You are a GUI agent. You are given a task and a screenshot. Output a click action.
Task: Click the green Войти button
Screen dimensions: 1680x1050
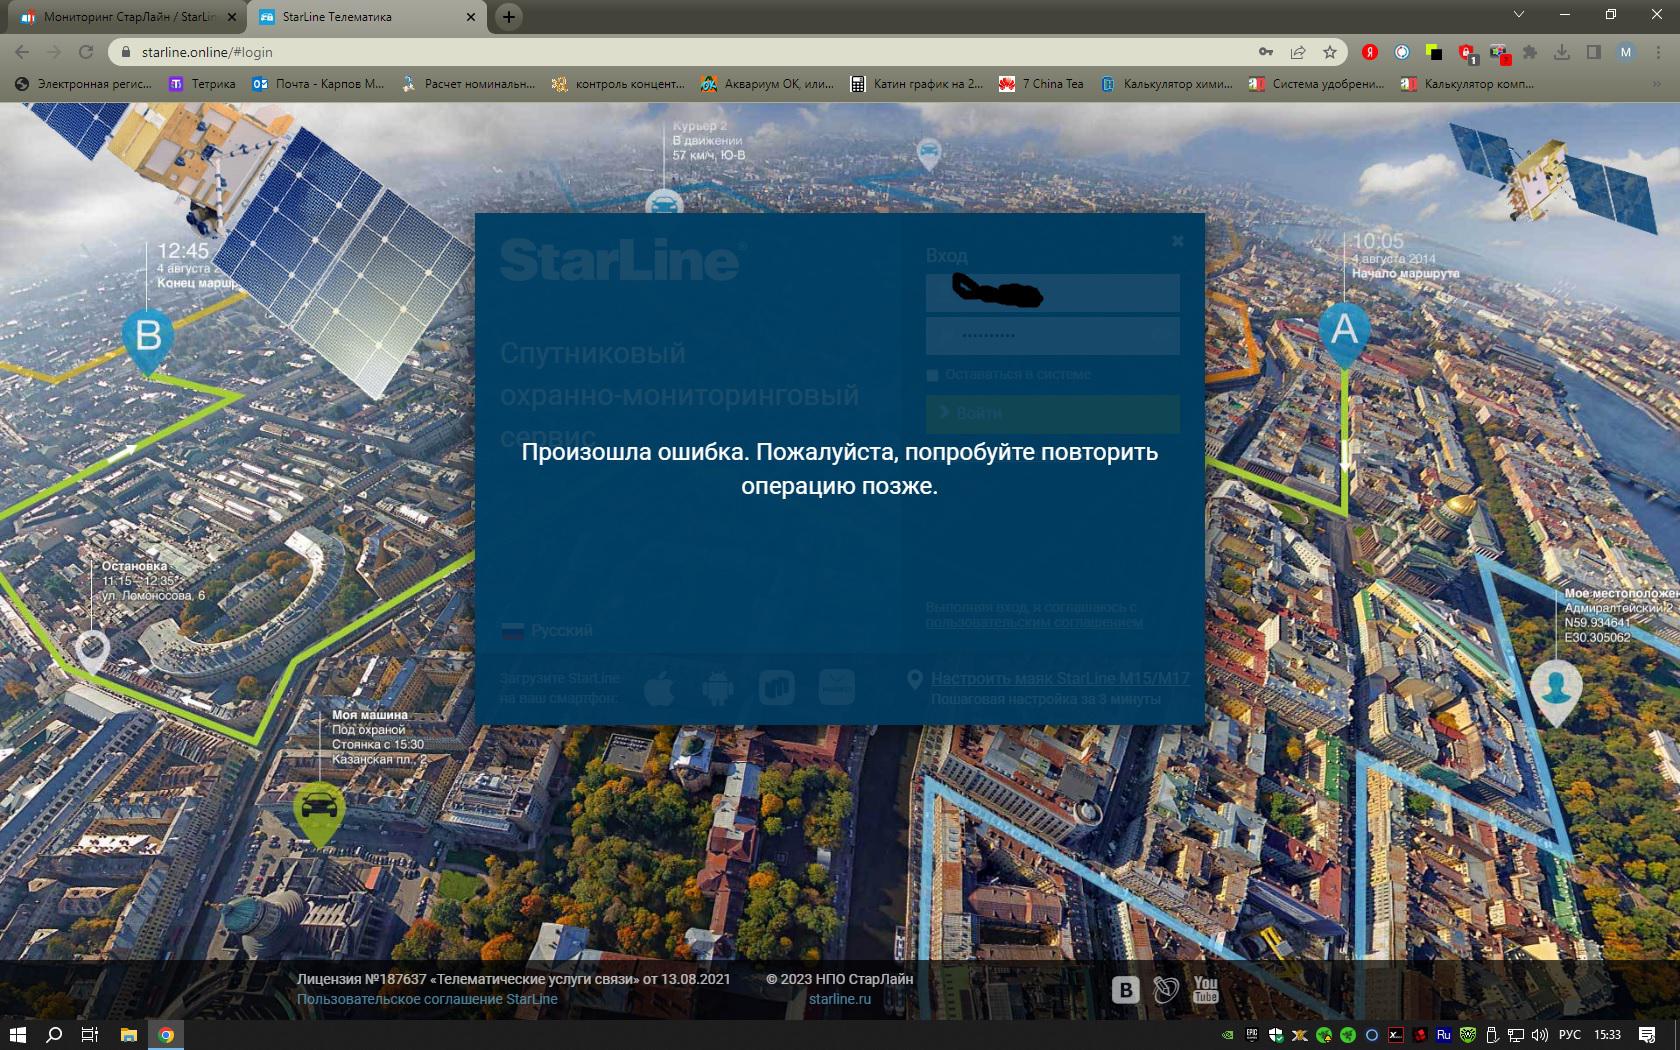tap(1052, 413)
